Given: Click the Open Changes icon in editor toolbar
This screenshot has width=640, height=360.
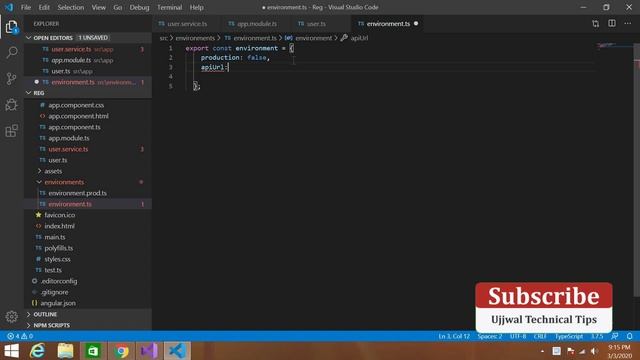Looking at the screenshot, I should (596, 24).
